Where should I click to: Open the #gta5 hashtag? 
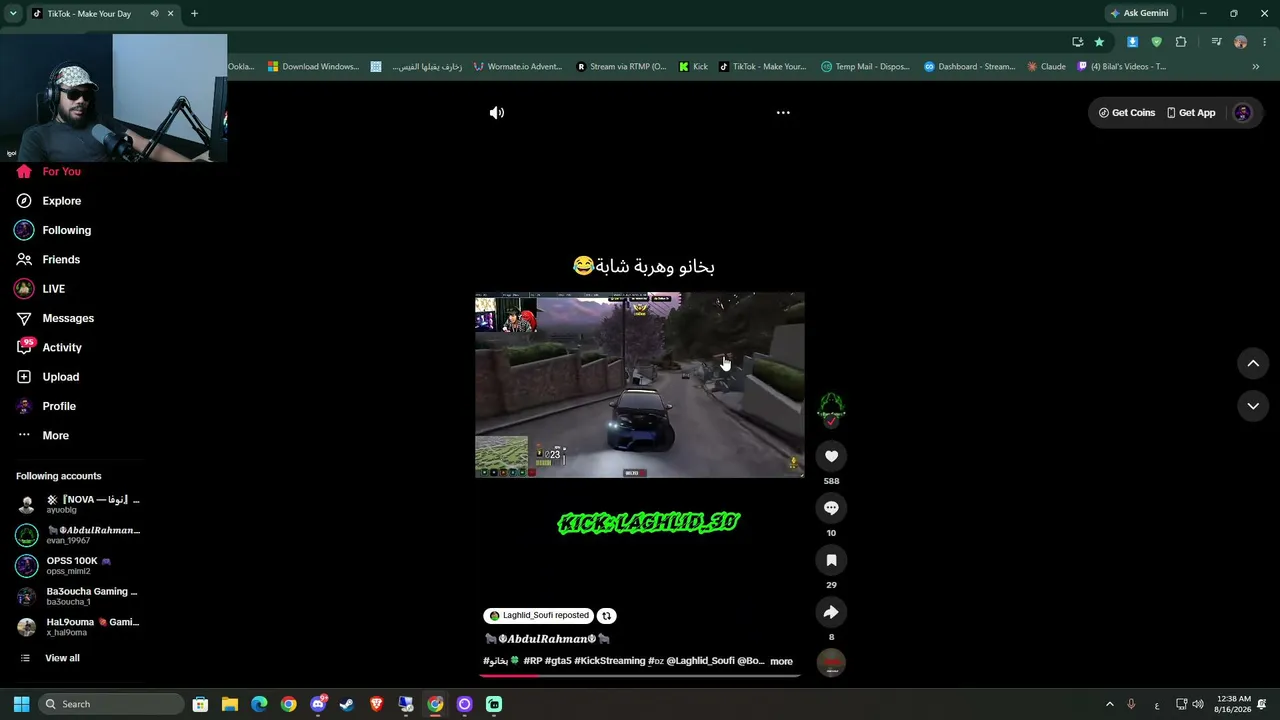tap(558, 661)
